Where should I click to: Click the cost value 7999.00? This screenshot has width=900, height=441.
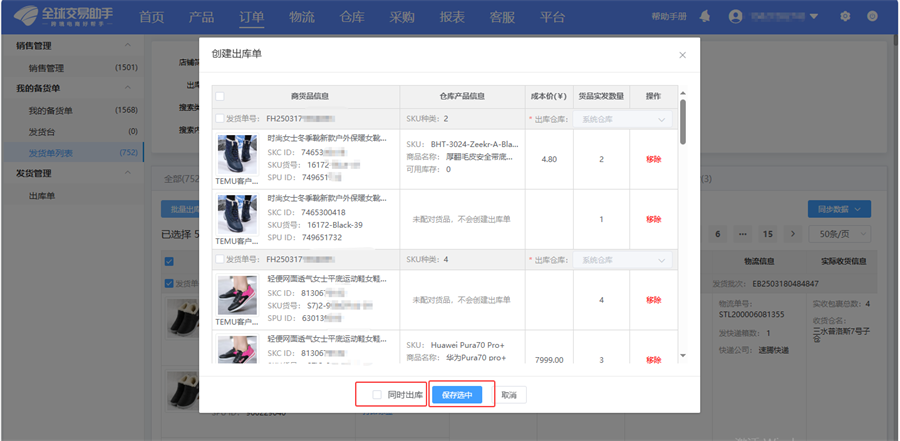(x=549, y=360)
